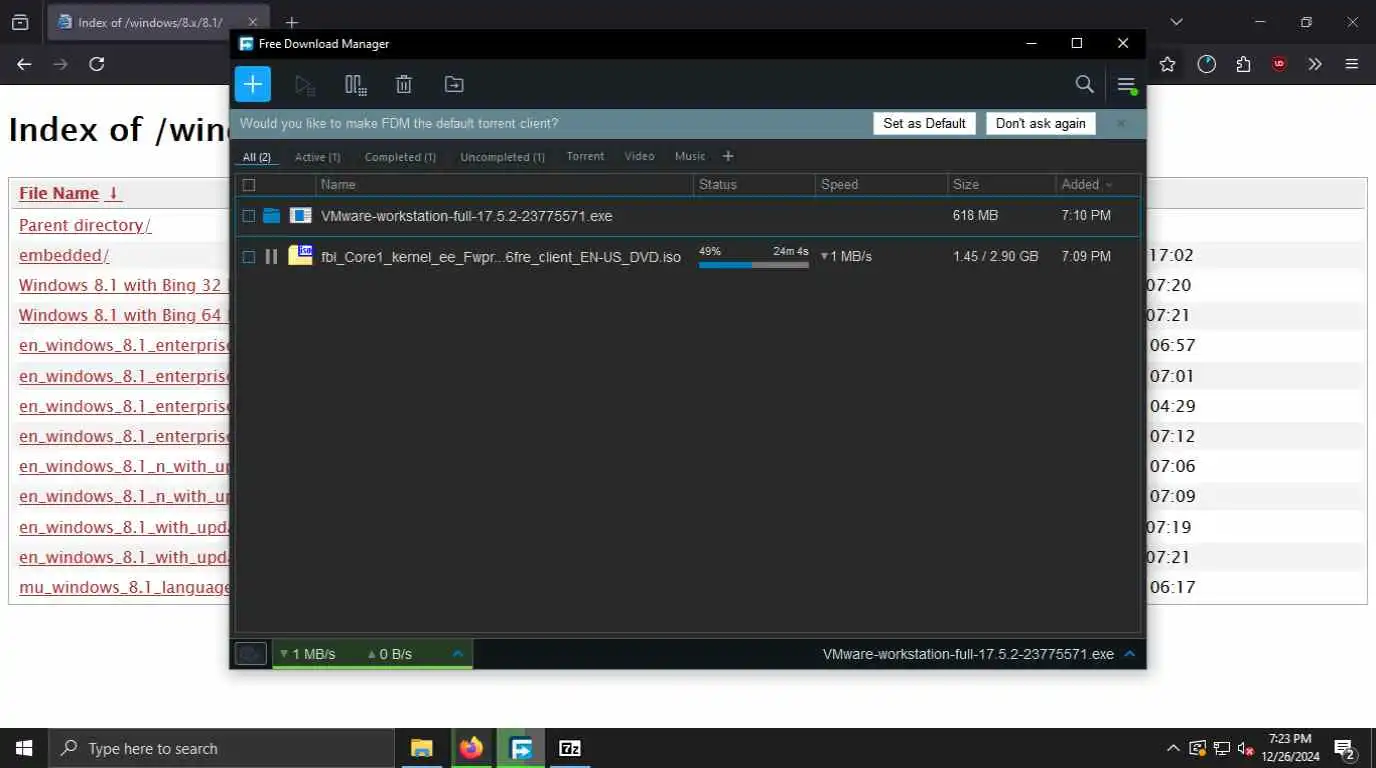Open mu_windows_8.1_language link in browser
Image resolution: width=1376 pixels, height=768 pixels.
coord(124,587)
